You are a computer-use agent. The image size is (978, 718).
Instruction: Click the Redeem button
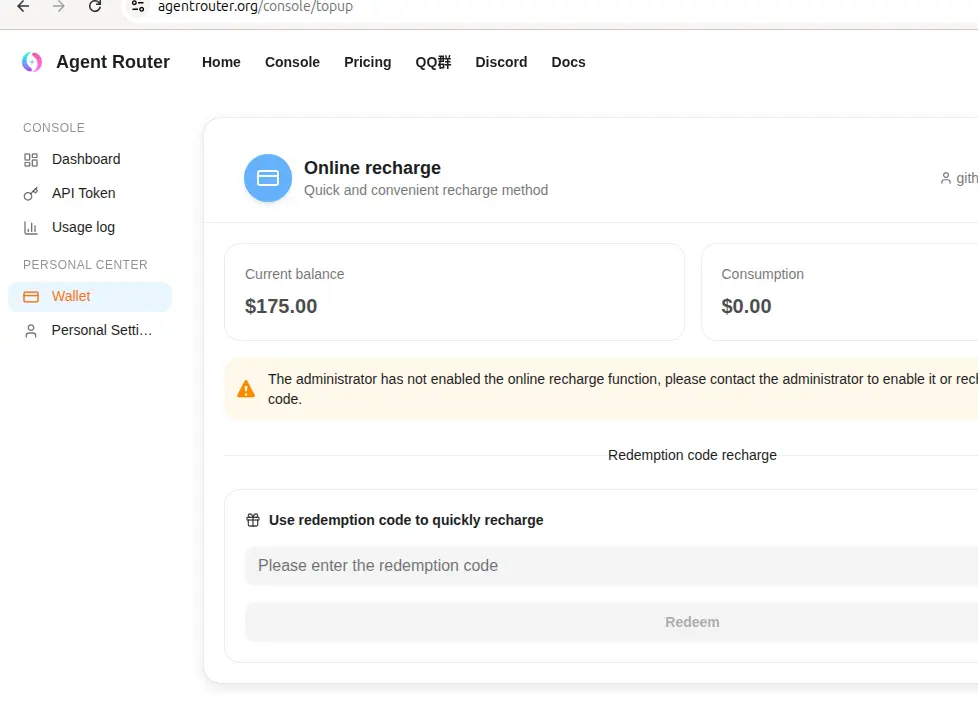click(611, 622)
